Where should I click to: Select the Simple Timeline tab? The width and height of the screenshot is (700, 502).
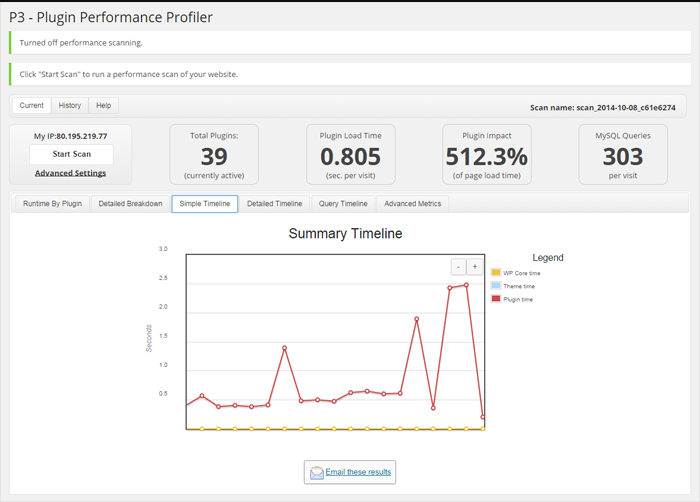(x=204, y=204)
